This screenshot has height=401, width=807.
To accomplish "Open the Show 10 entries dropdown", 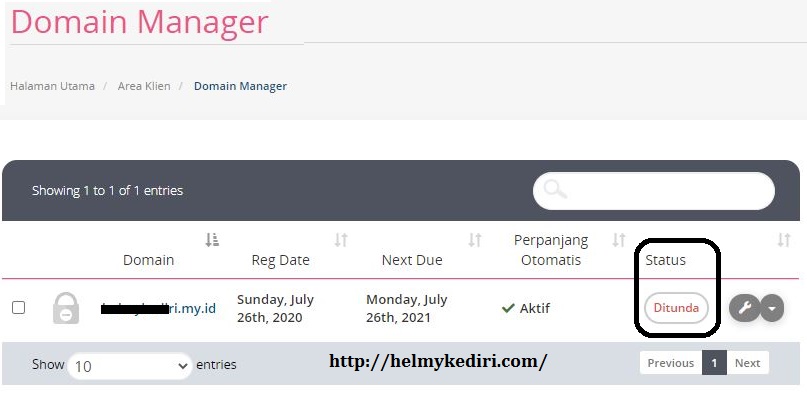I will coord(130,366).
